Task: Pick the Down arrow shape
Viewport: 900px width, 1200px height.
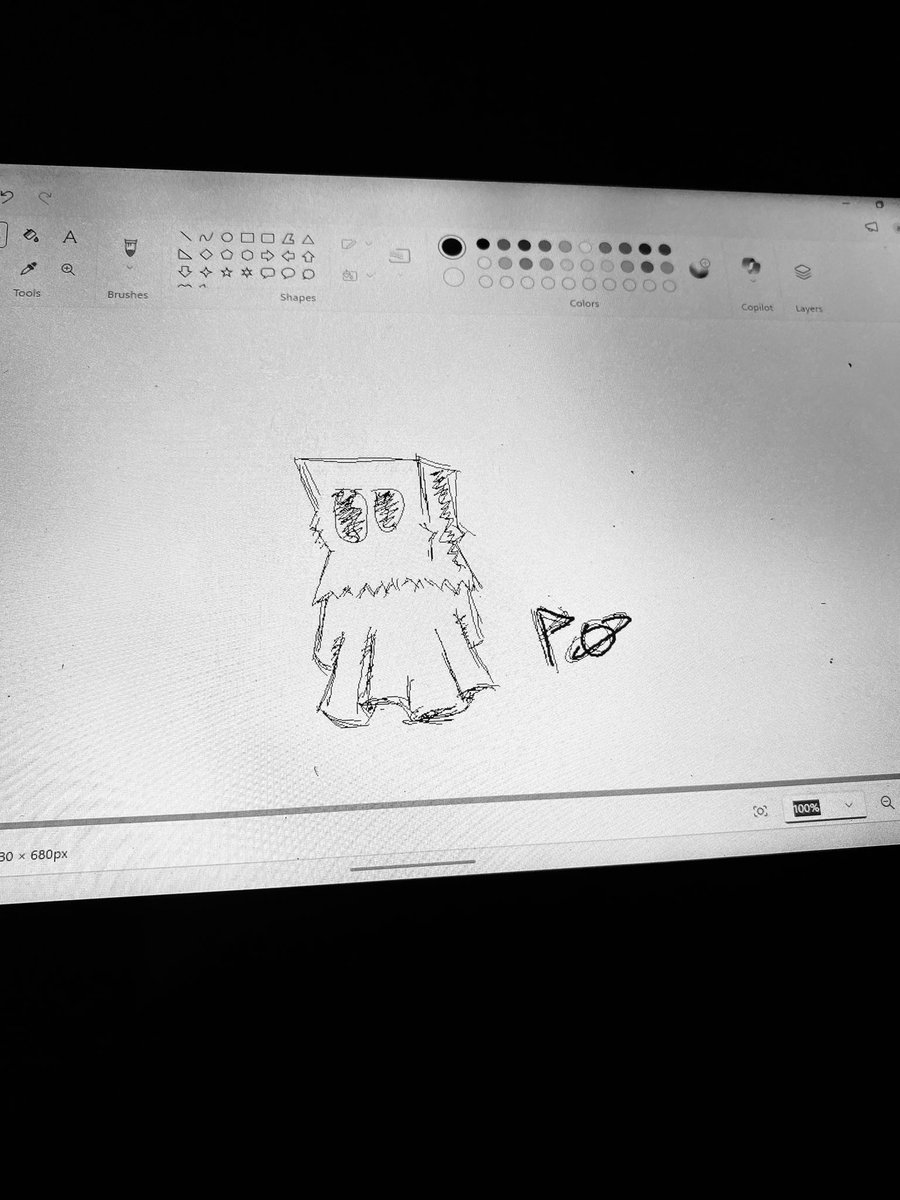Action: (x=185, y=271)
